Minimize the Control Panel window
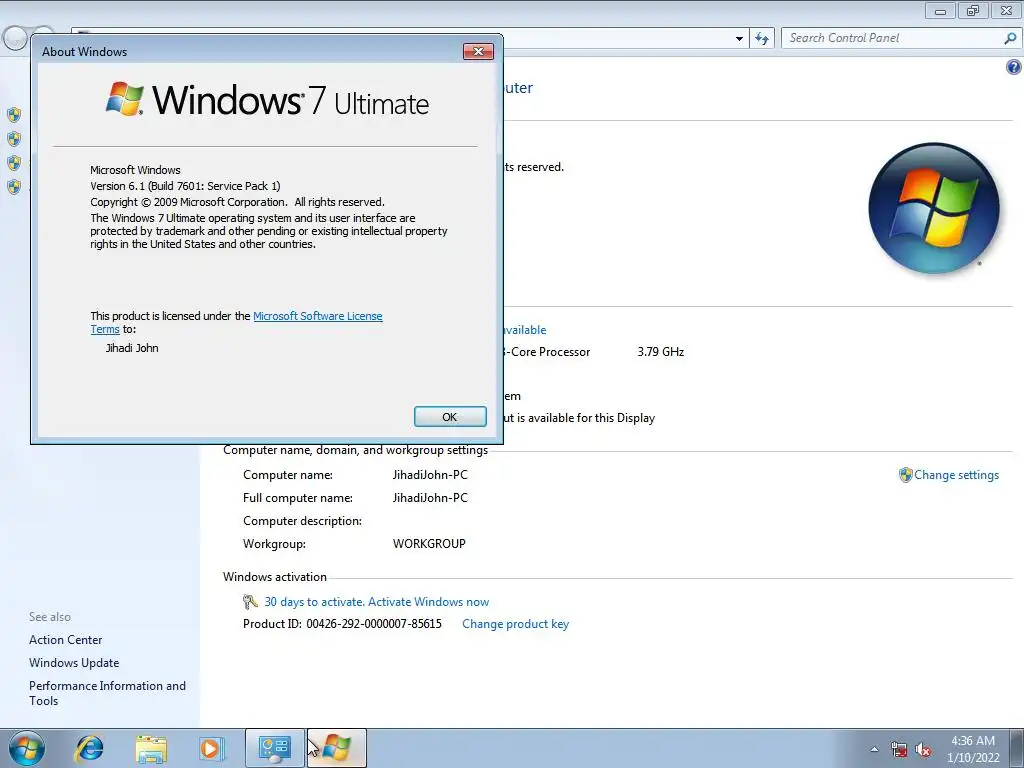 click(940, 10)
